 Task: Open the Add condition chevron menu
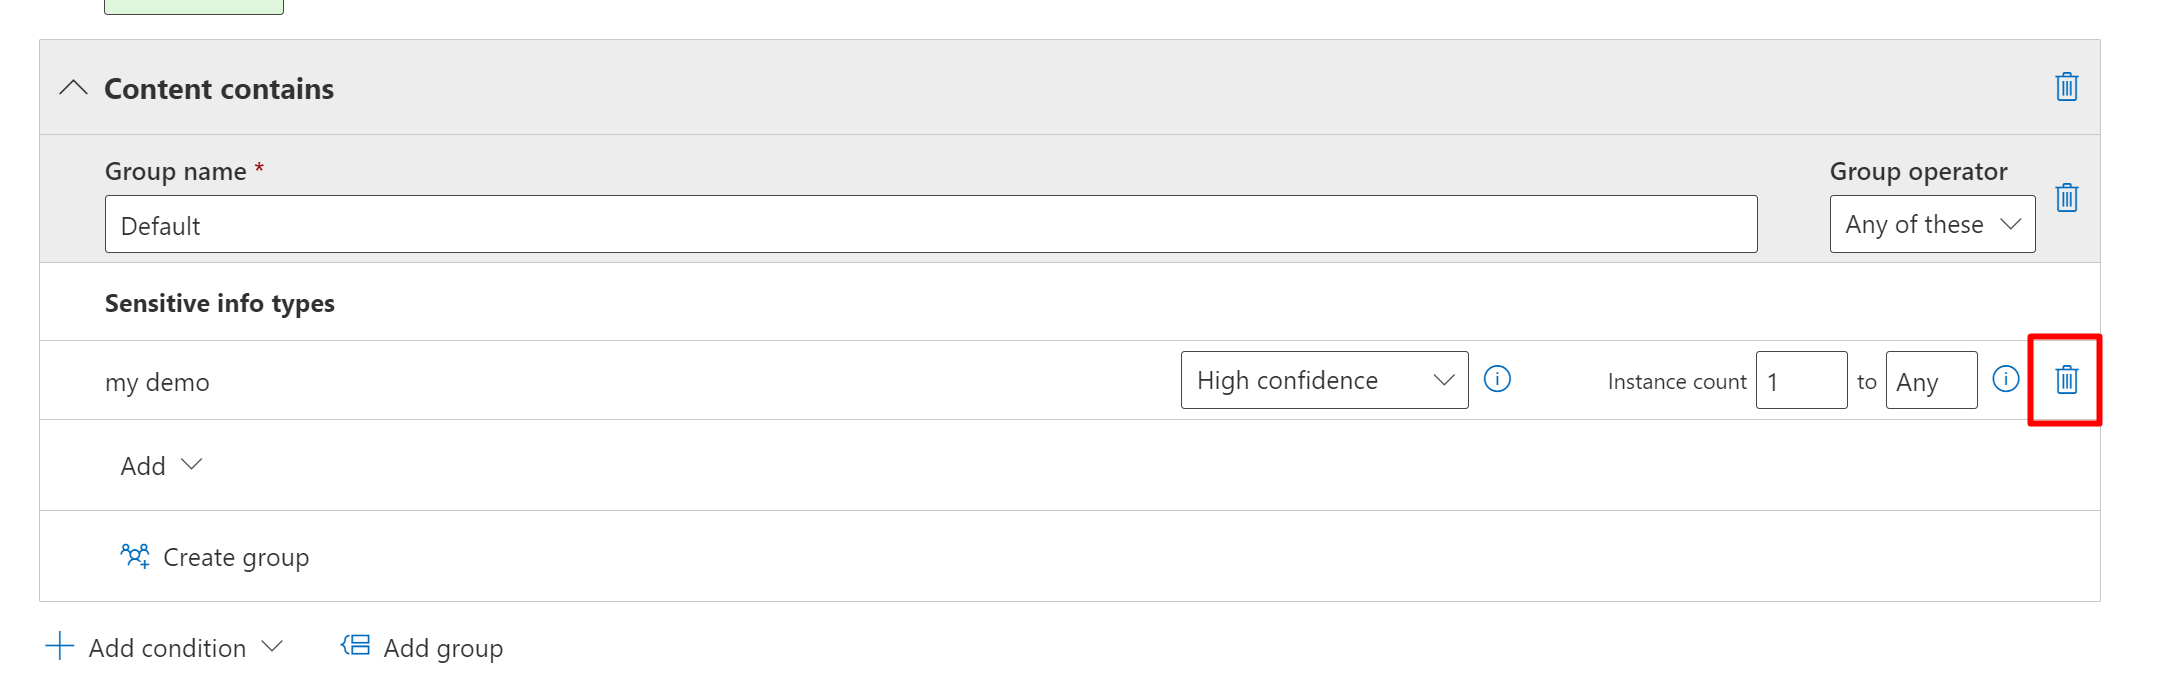(272, 646)
